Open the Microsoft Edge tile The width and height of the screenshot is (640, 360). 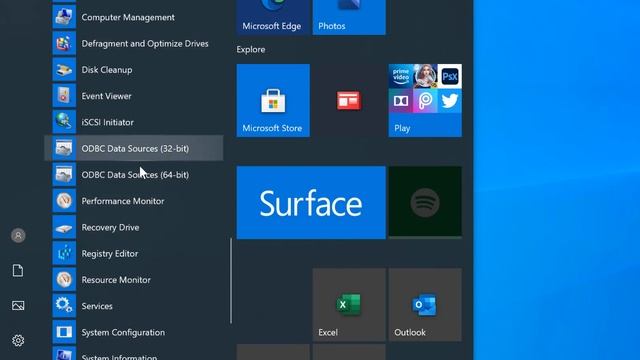(273, 17)
